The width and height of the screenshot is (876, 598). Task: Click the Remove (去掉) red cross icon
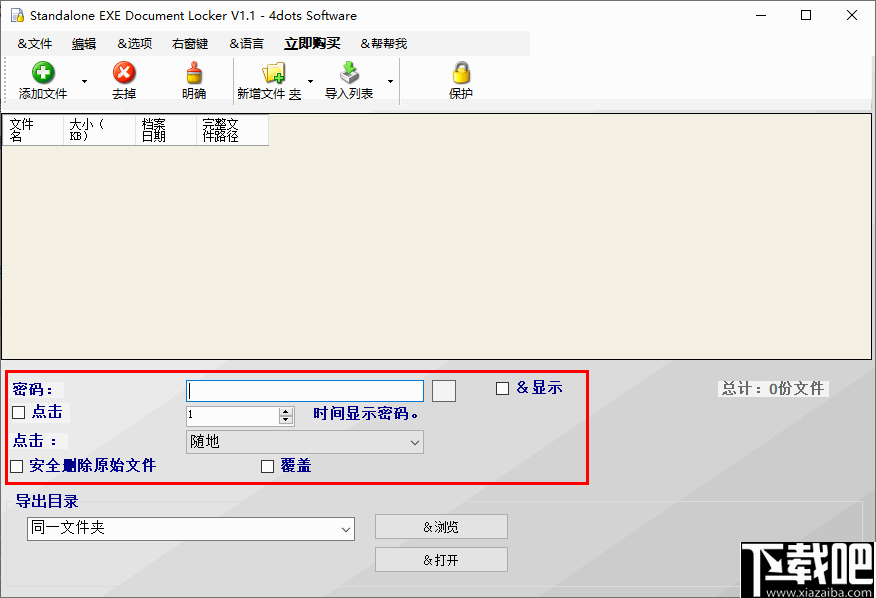coord(123,72)
